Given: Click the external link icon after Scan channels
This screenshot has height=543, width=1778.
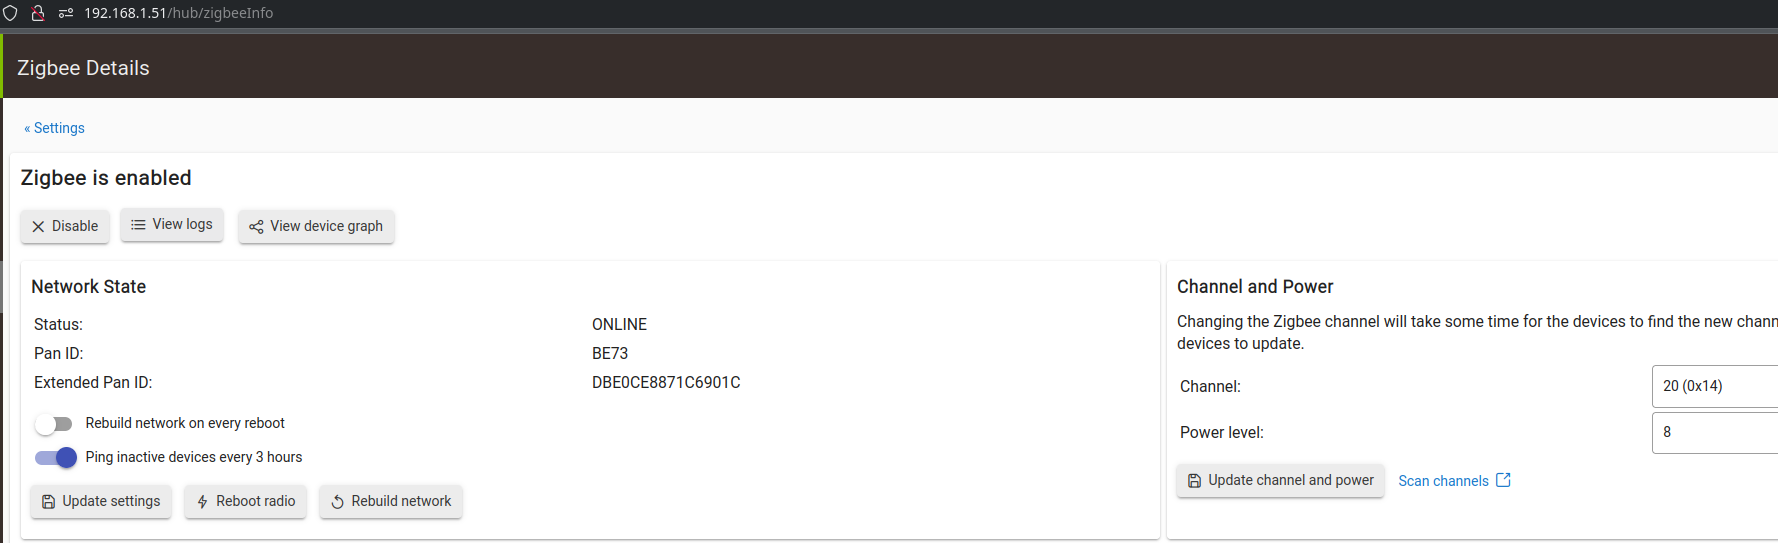Looking at the screenshot, I should [x=1503, y=480].
